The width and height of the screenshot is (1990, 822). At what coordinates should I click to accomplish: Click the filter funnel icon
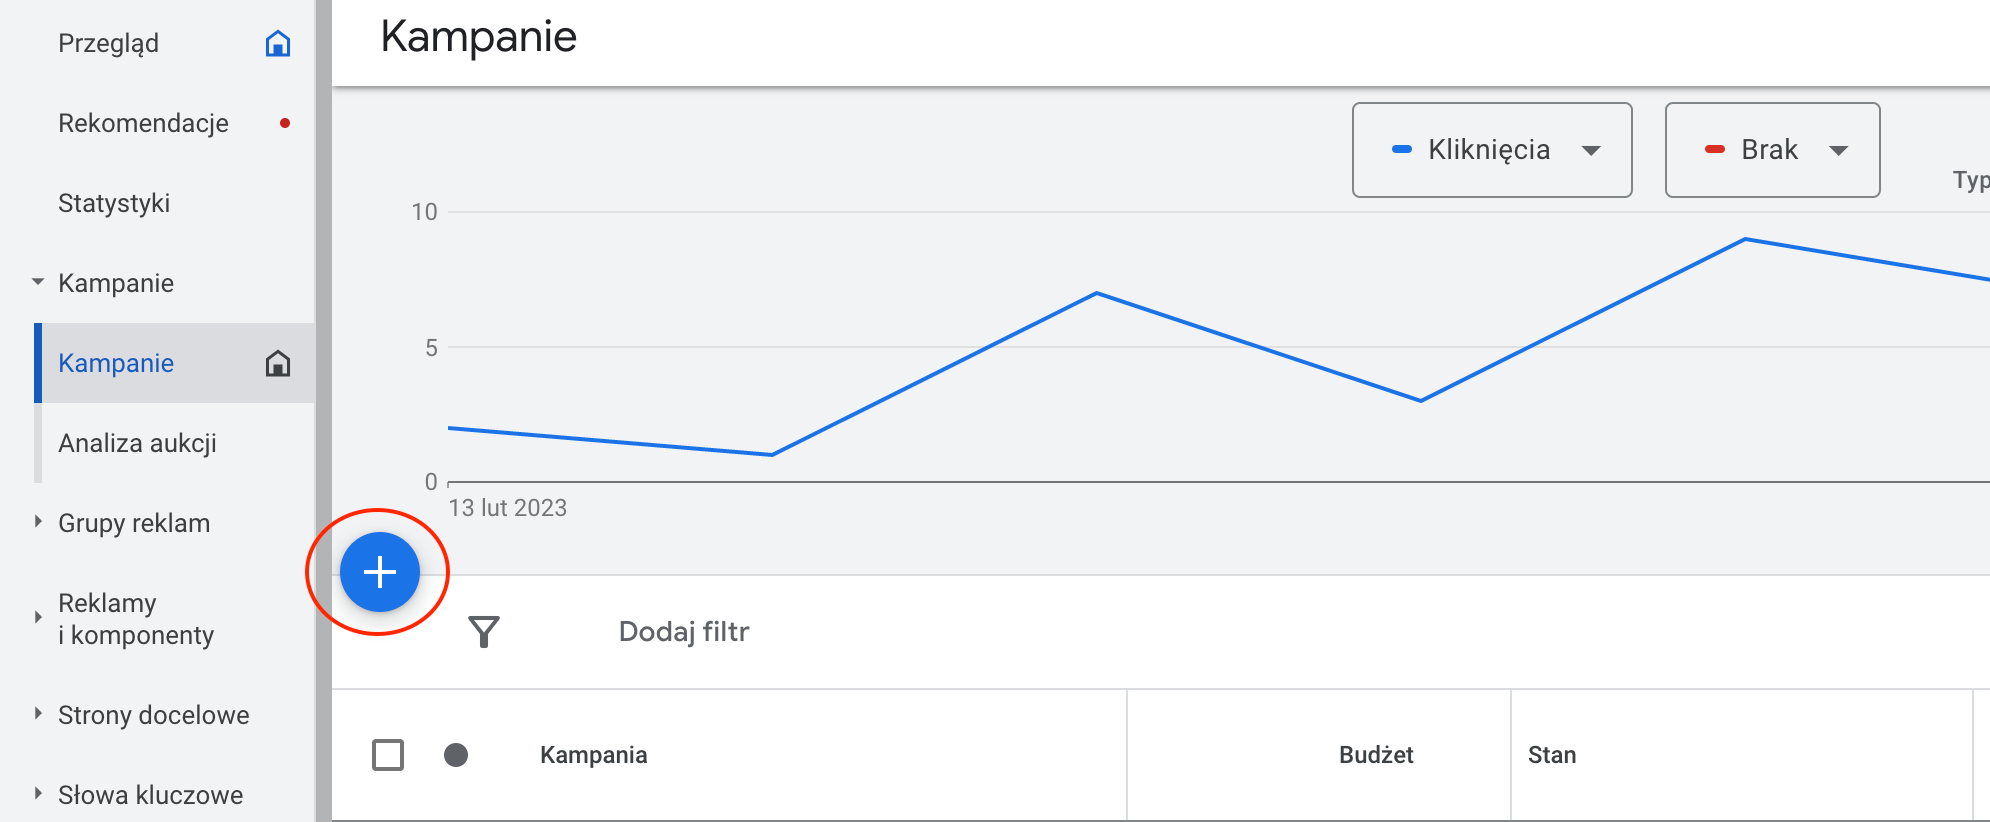pyautogui.click(x=484, y=631)
